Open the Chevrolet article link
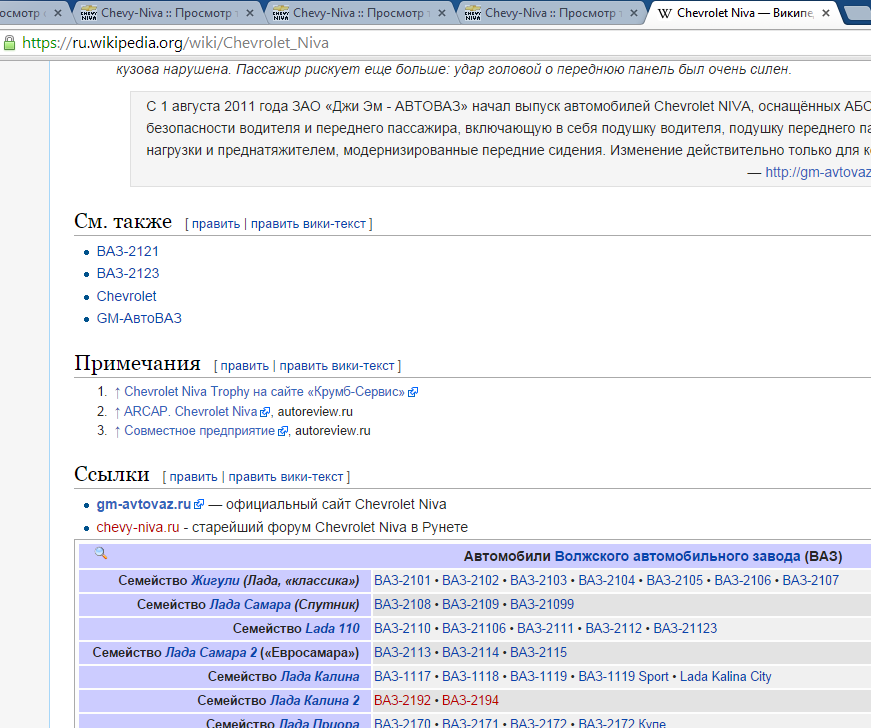 127,297
